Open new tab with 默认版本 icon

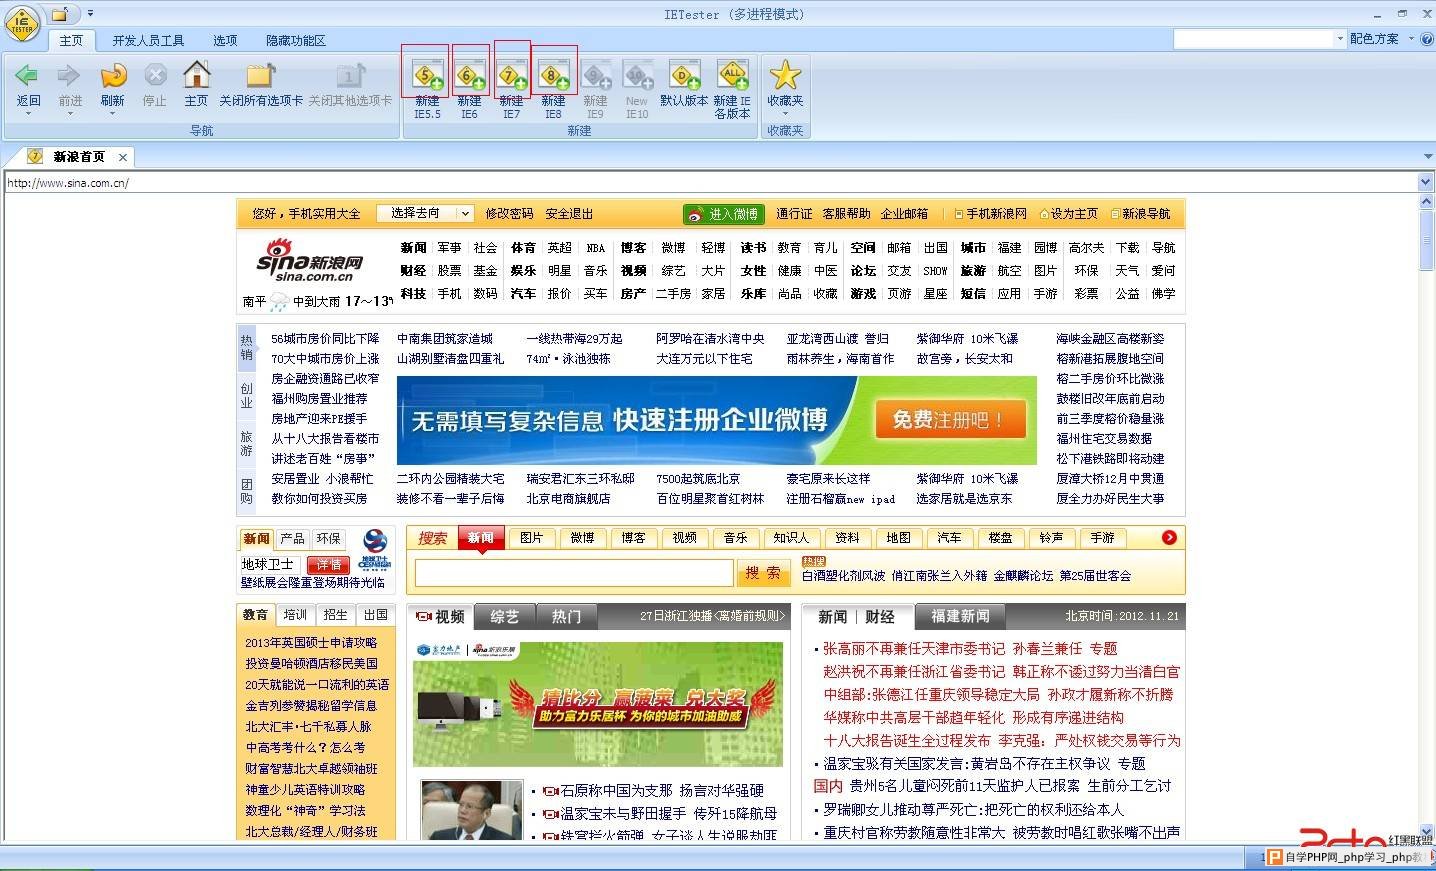click(684, 75)
